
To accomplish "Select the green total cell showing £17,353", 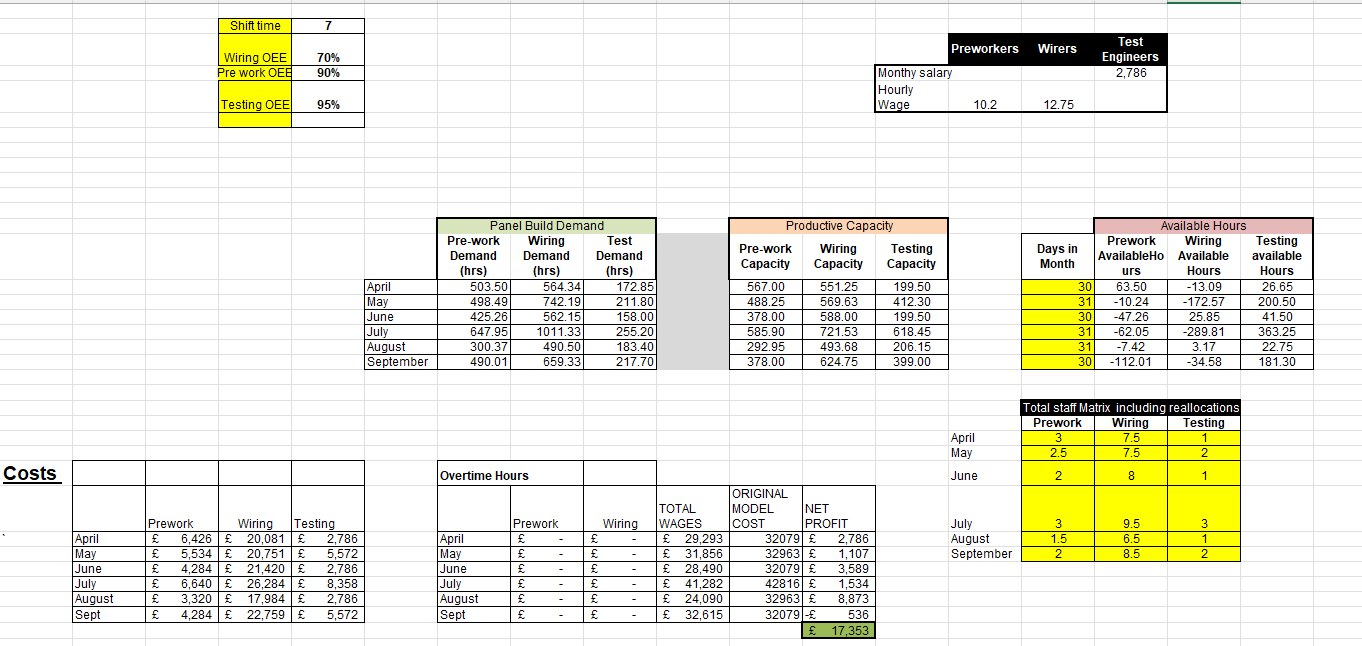I will pyautogui.click(x=838, y=629).
